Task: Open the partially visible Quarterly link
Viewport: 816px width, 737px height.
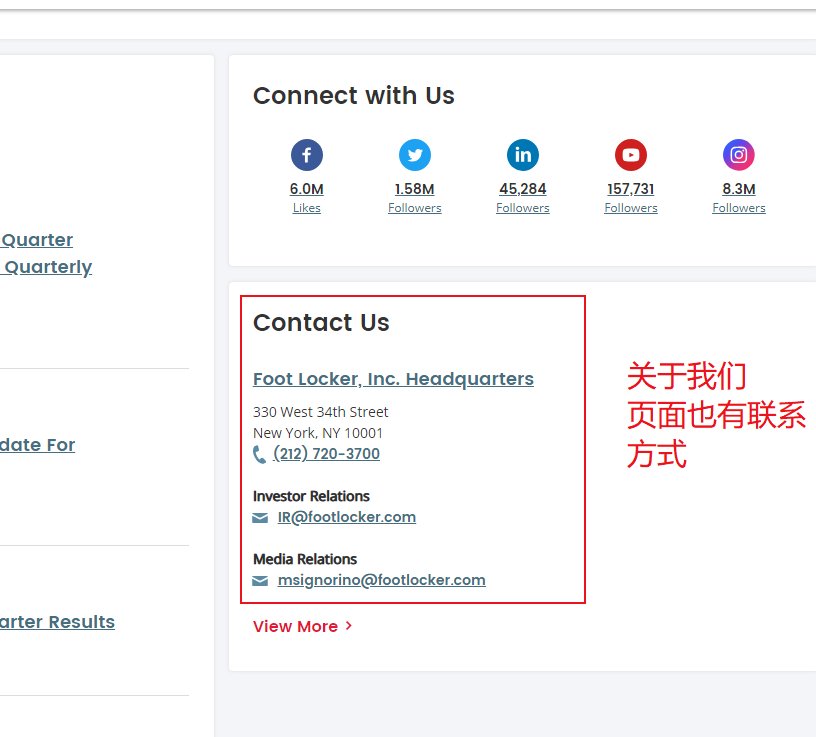Action: coord(46,268)
